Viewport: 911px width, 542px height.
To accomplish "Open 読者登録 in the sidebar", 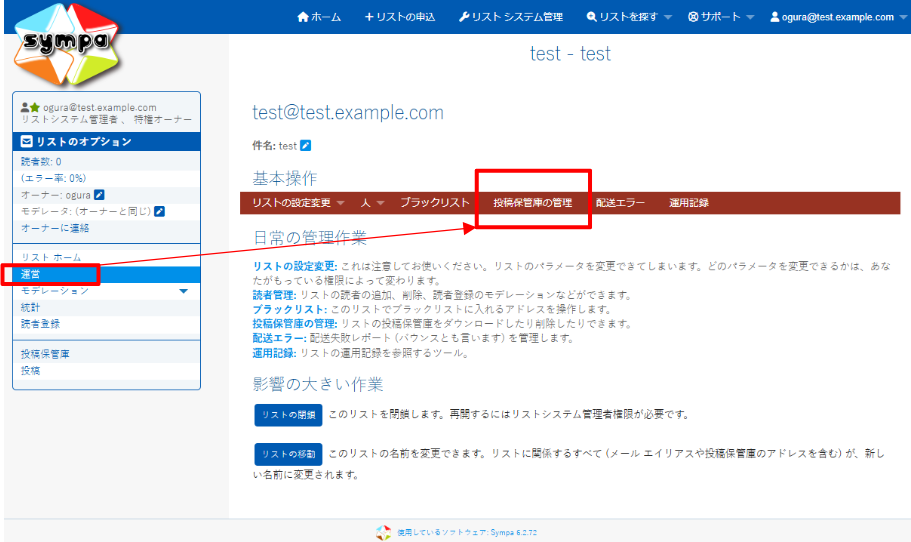I will click(x=41, y=324).
